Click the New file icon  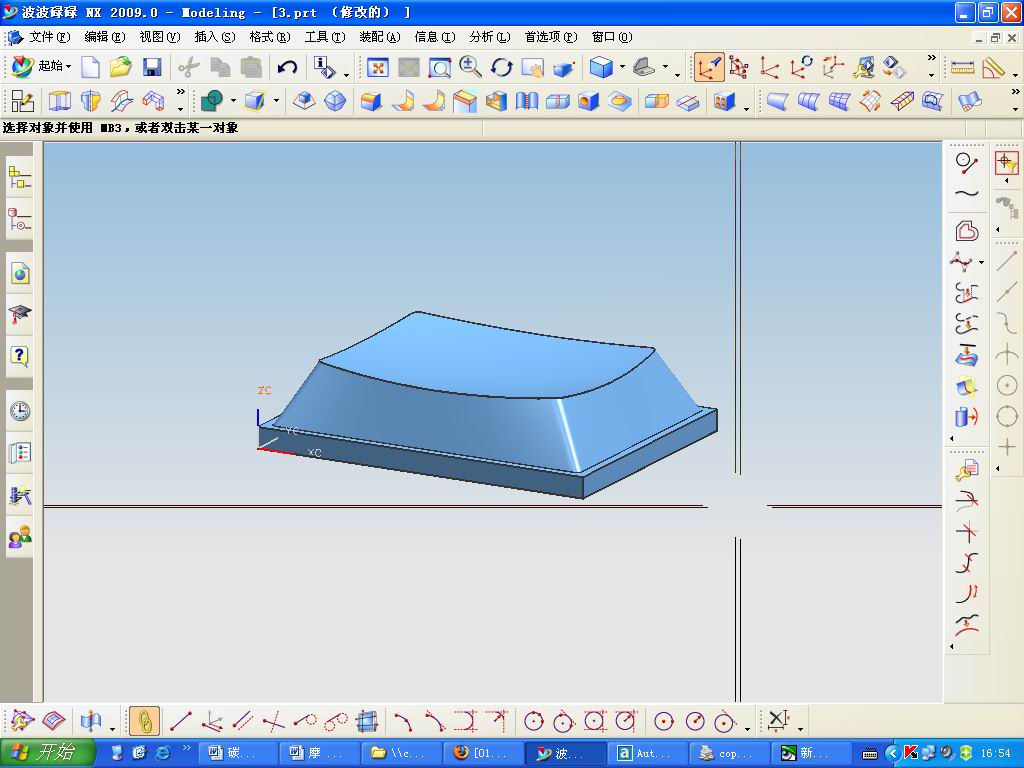(89, 67)
